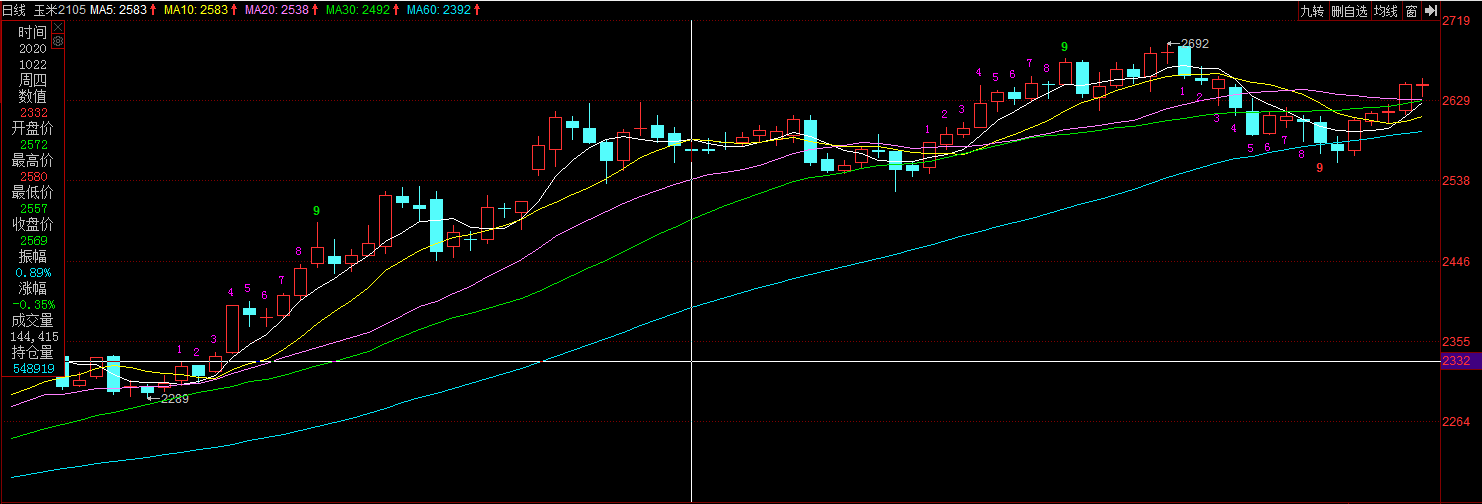1482x504 pixels.
Task: Click the 持仓量 open interest label
Action: pyautogui.click(x=33, y=352)
